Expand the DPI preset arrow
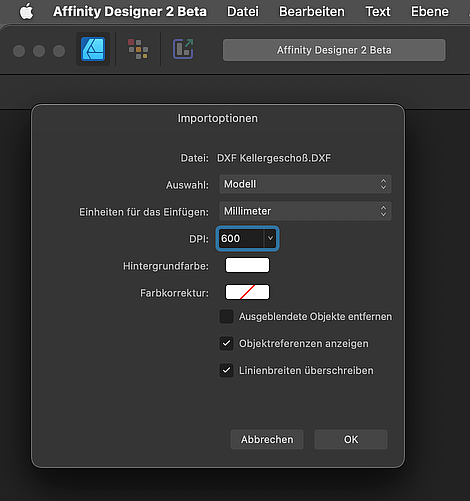This screenshot has width=470, height=501. tap(270, 238)
